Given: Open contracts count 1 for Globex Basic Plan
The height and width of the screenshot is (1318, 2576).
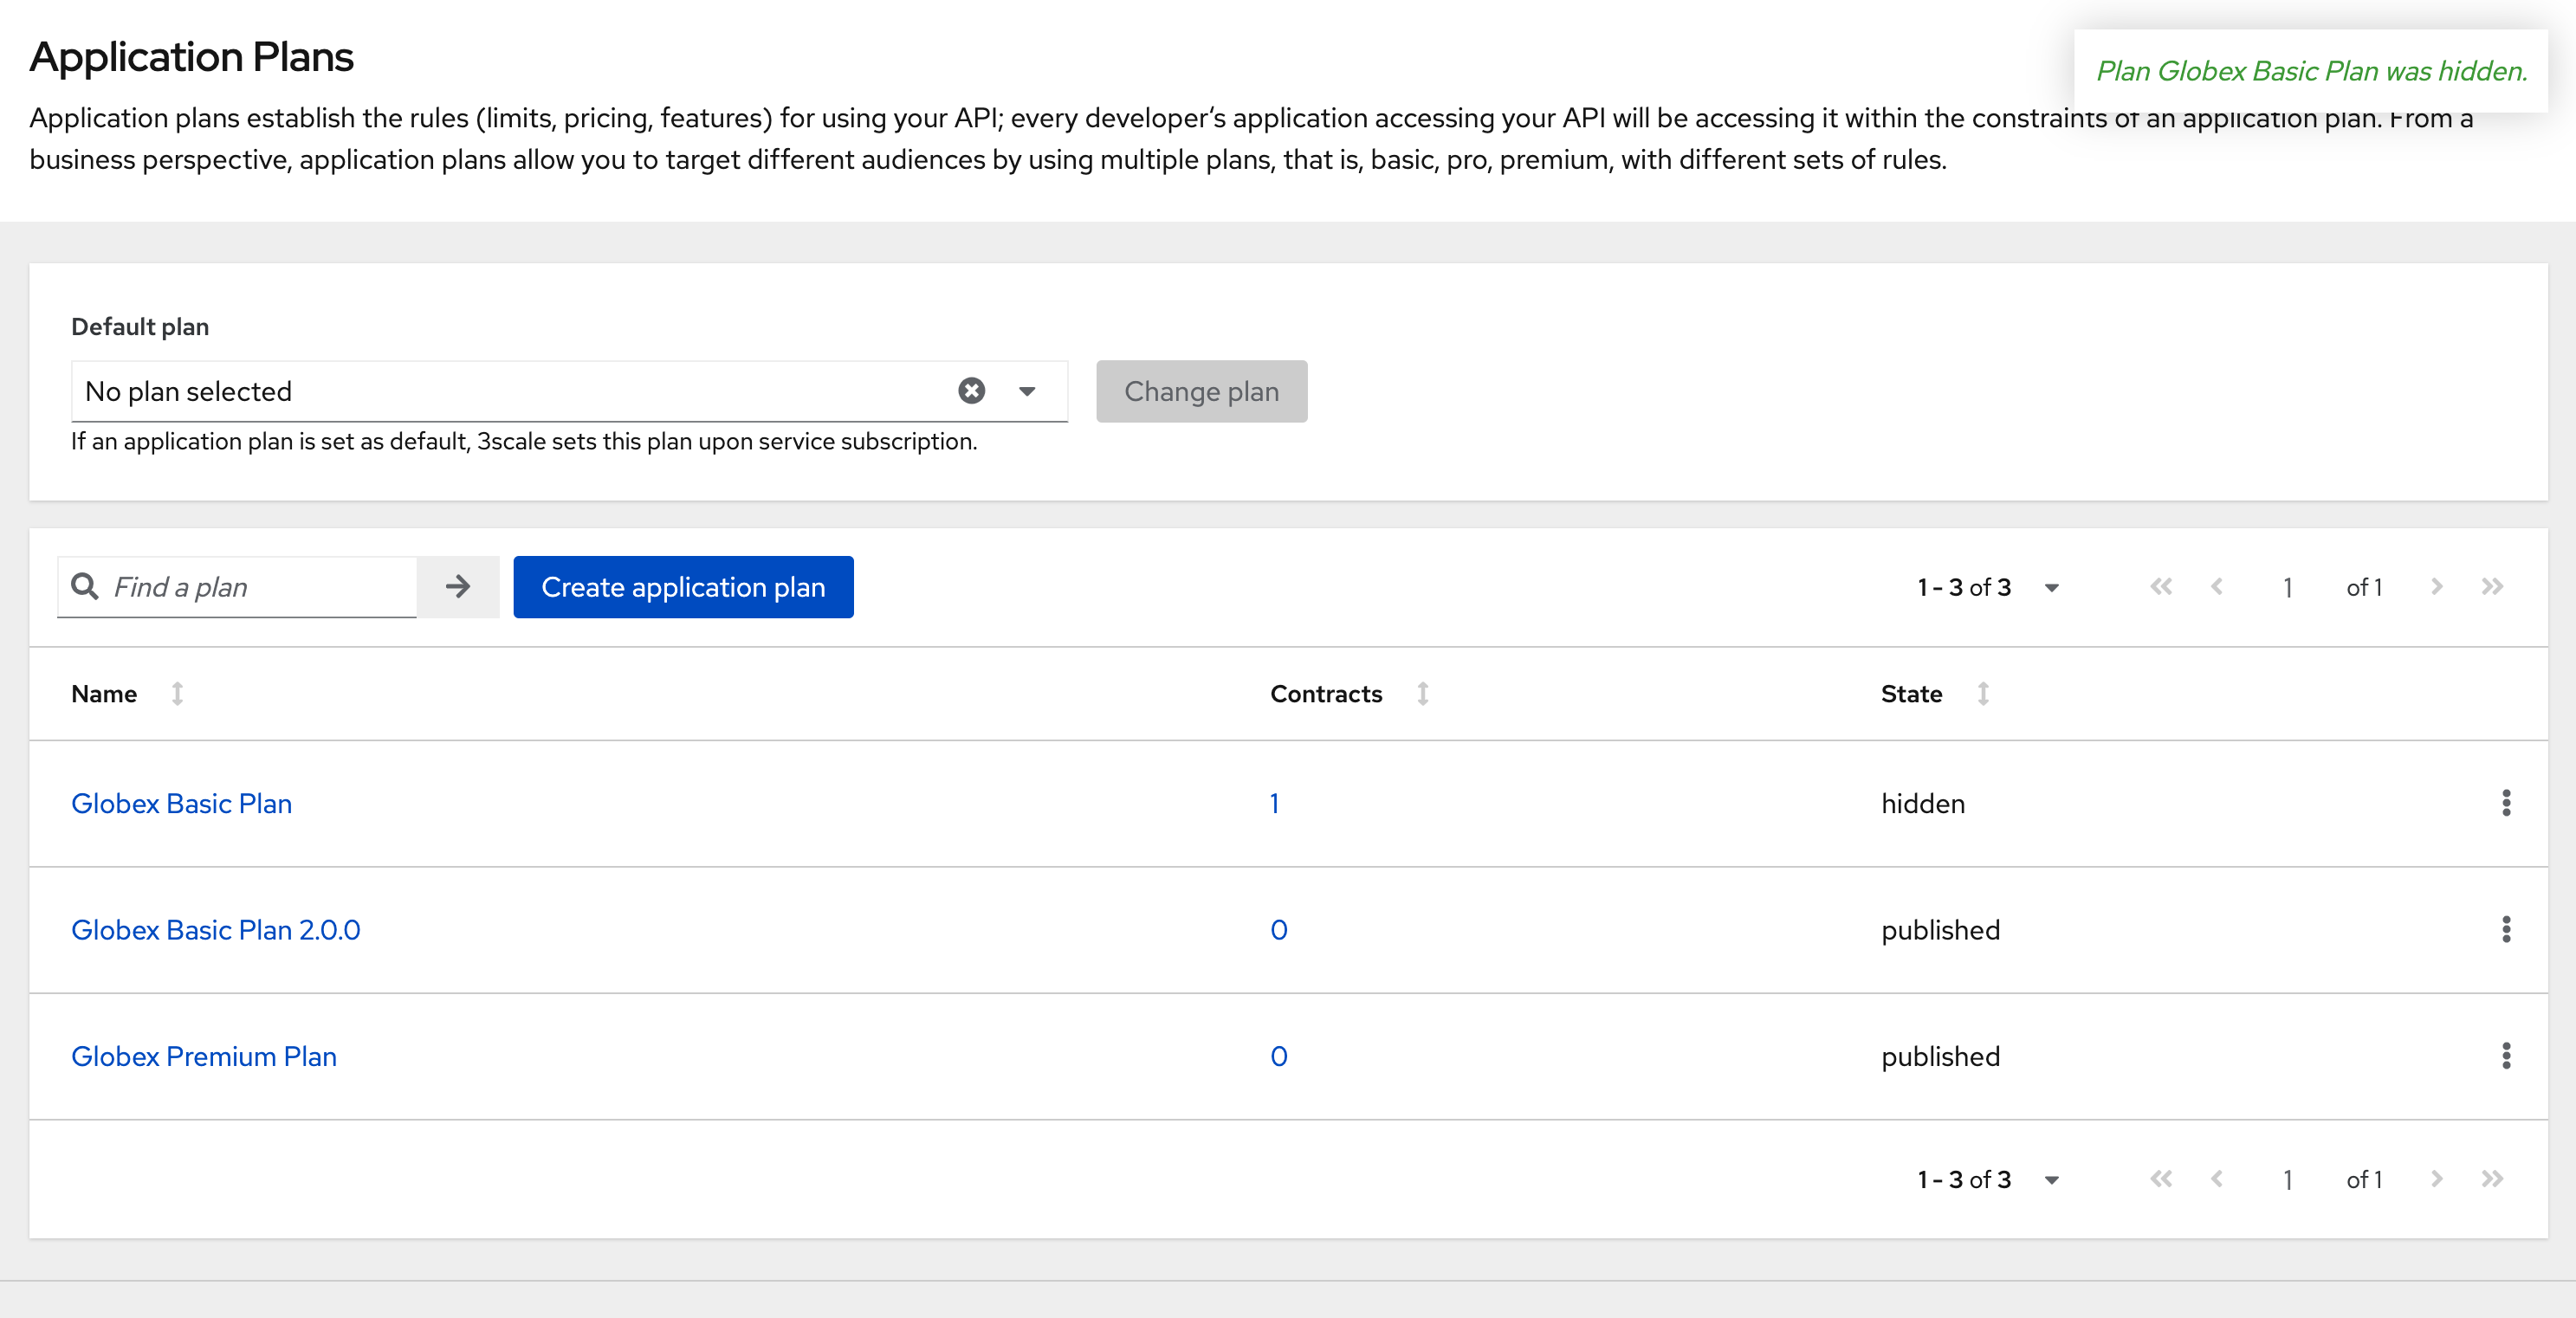Looking at the screenshot, I should tap(1274, 803).
